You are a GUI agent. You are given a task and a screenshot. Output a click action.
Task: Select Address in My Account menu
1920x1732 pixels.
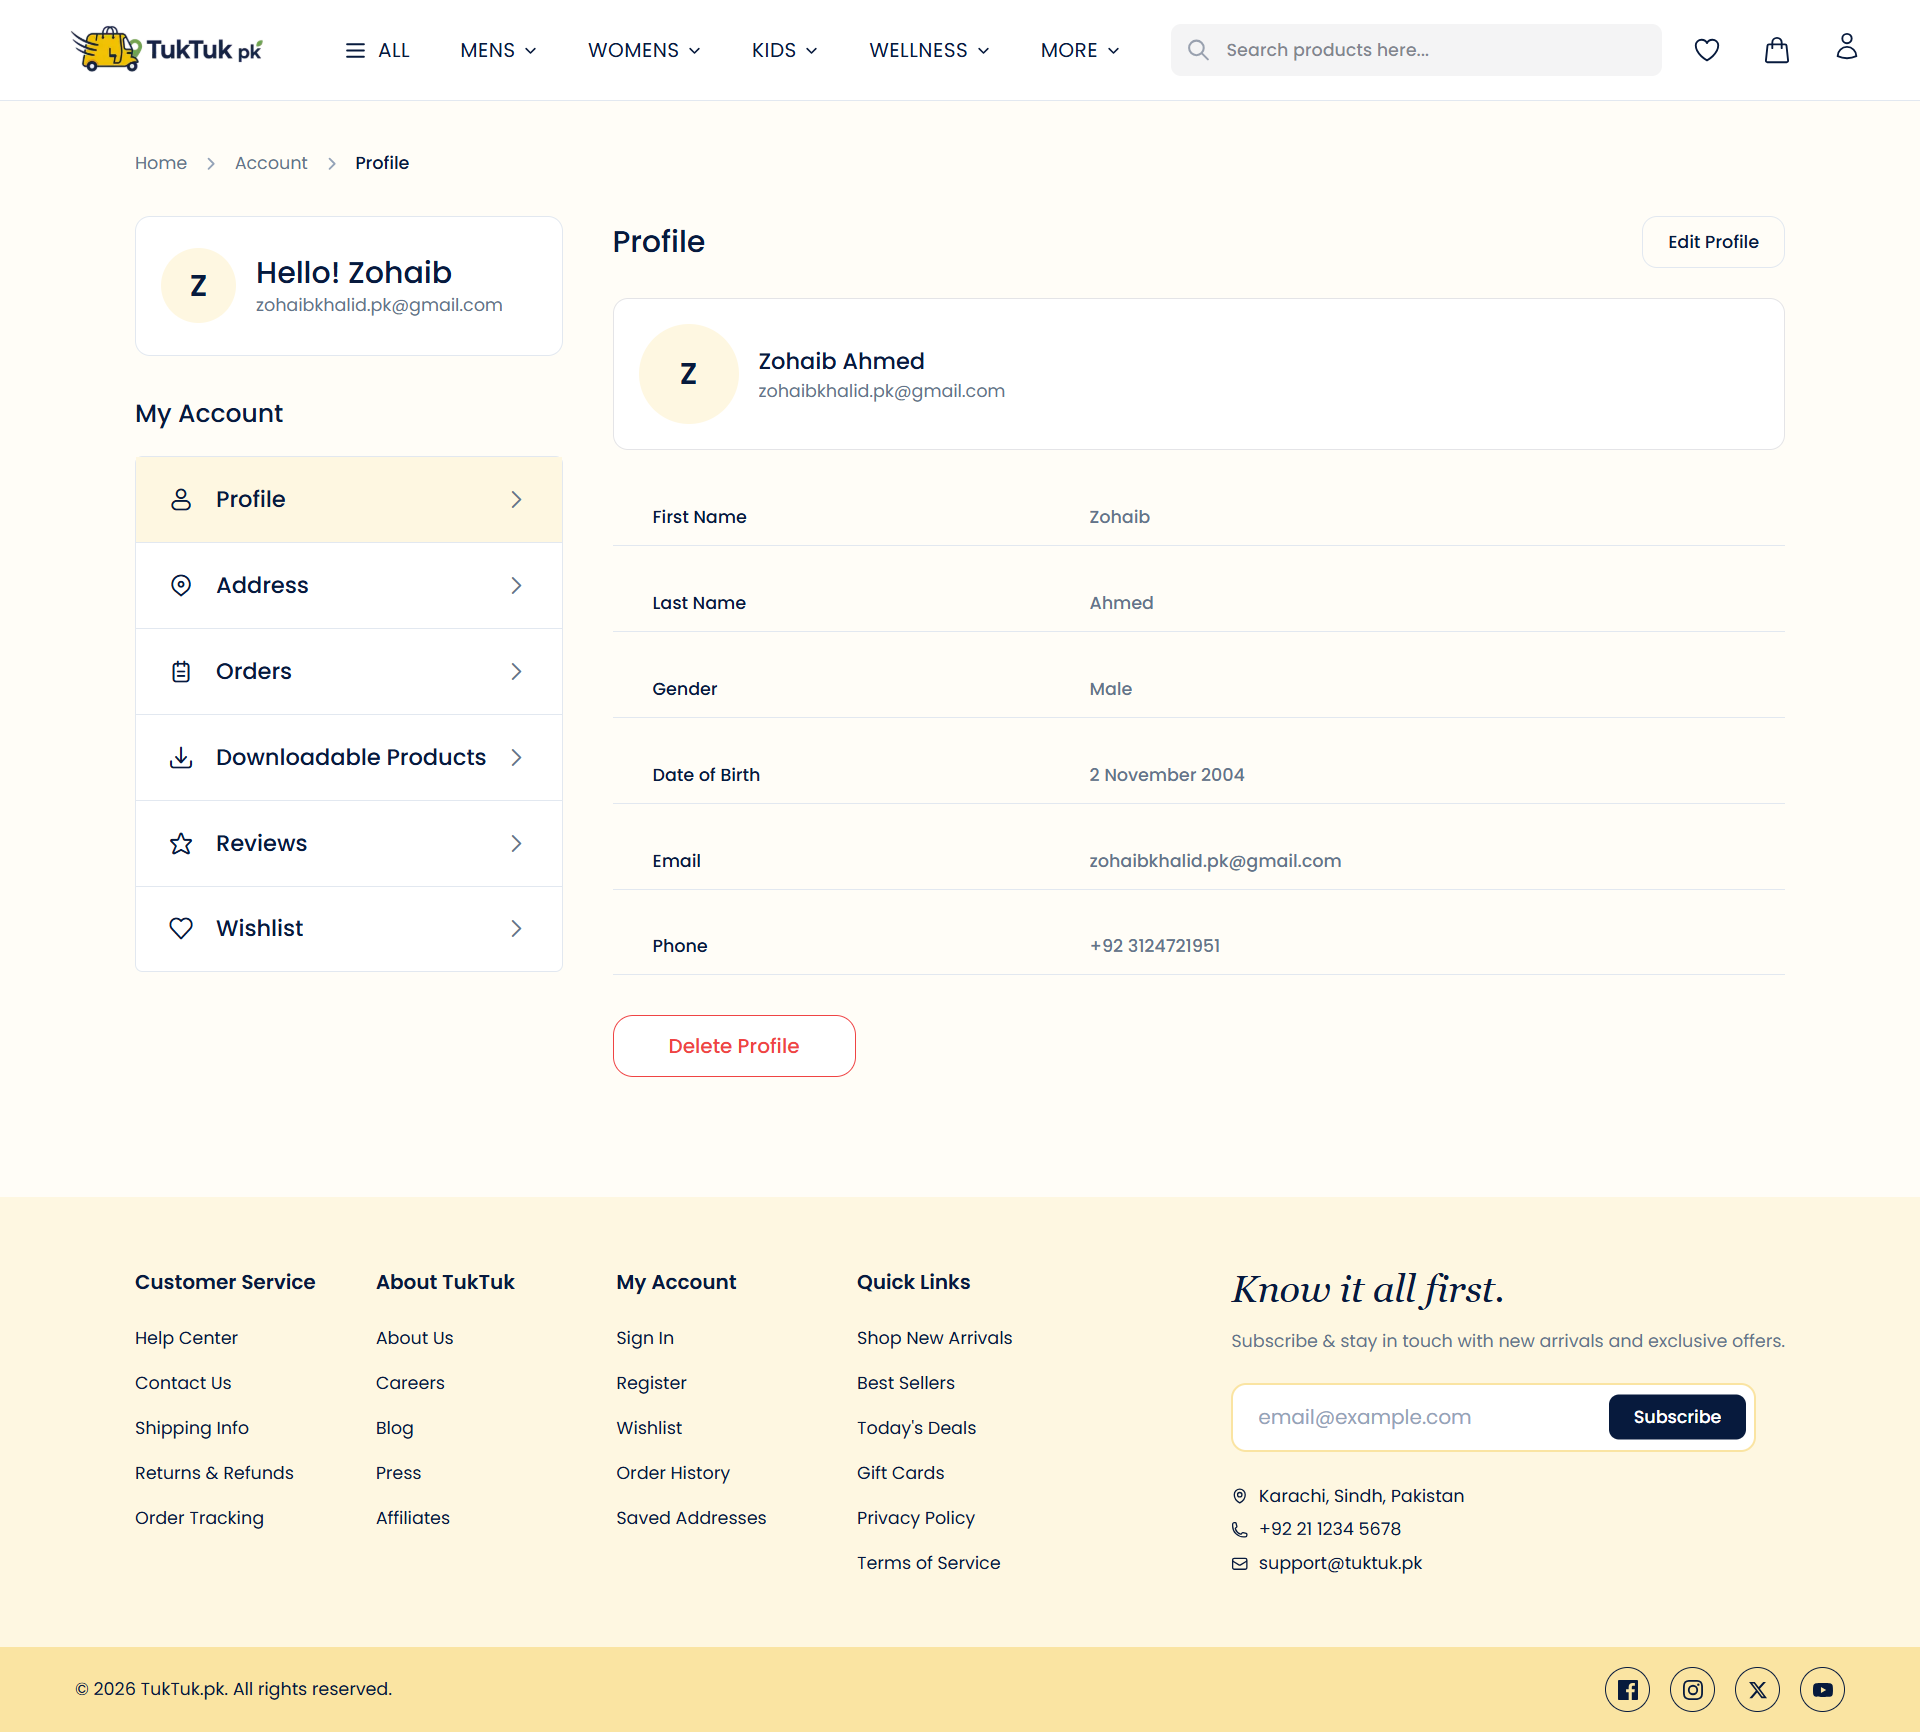[x=349, y=585]
